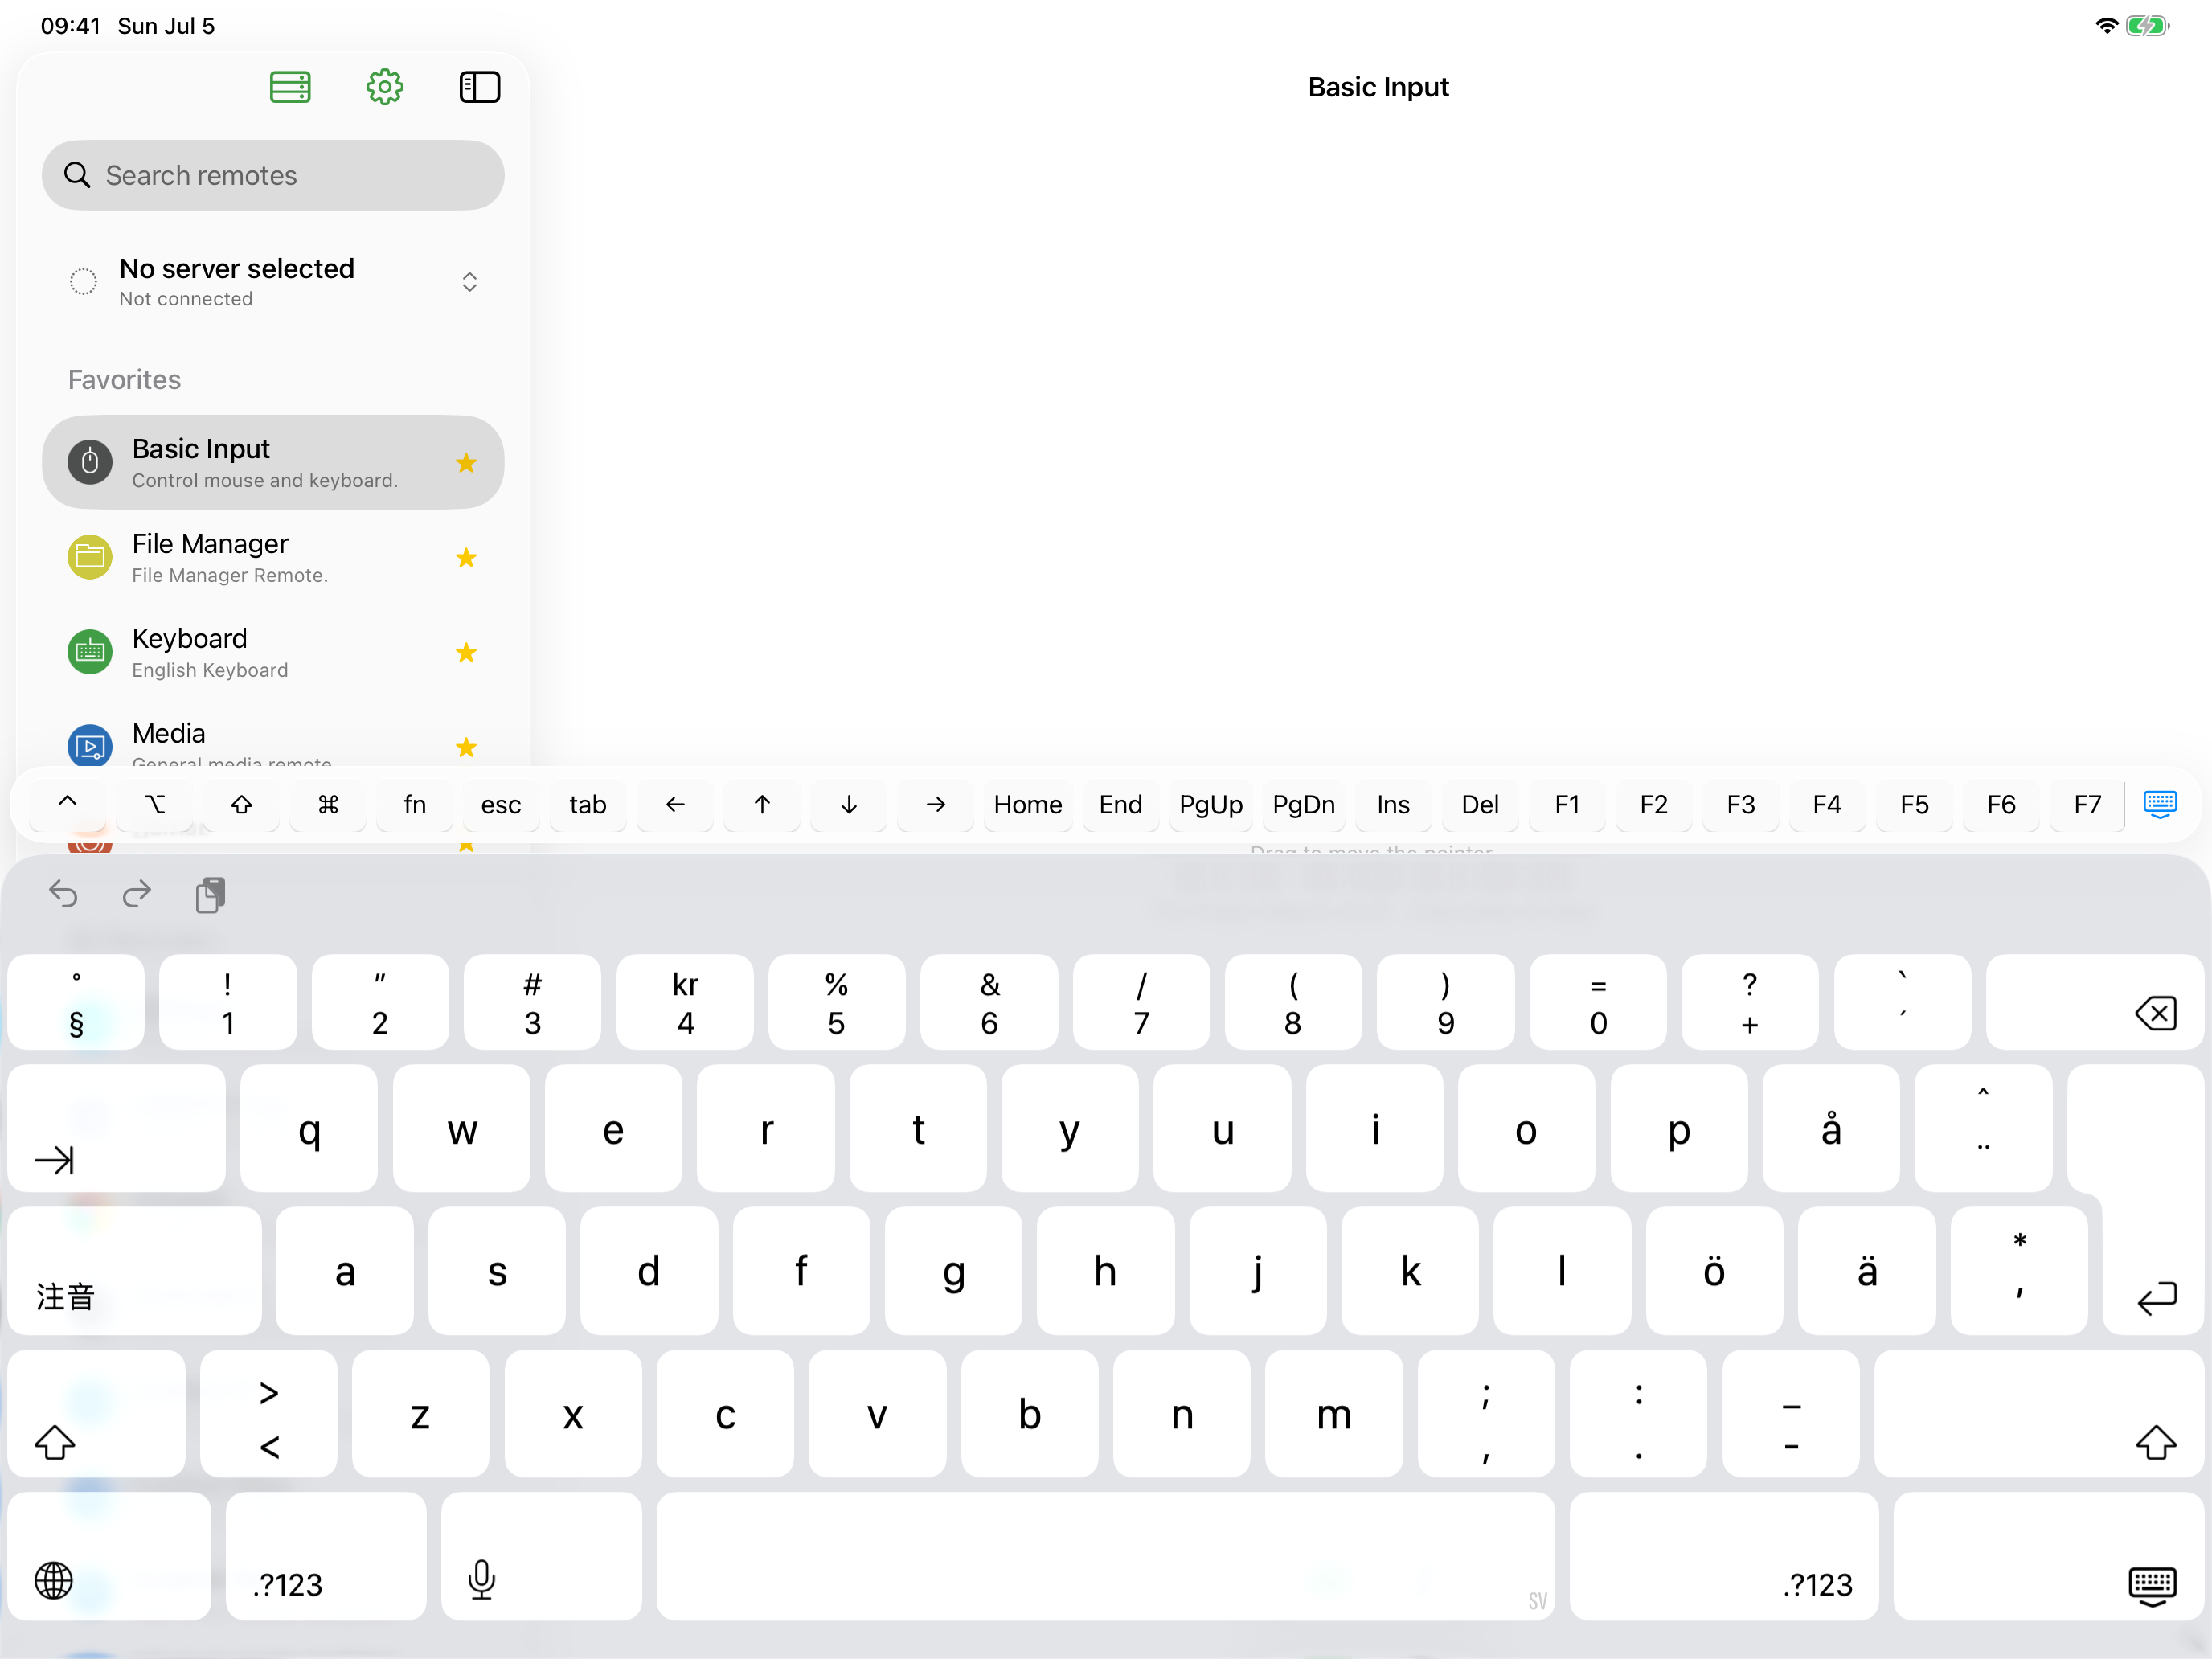Open the File Manager remote
Image resolution: width=2212 pixels, height=1659 pixels.
pos(273,557)
